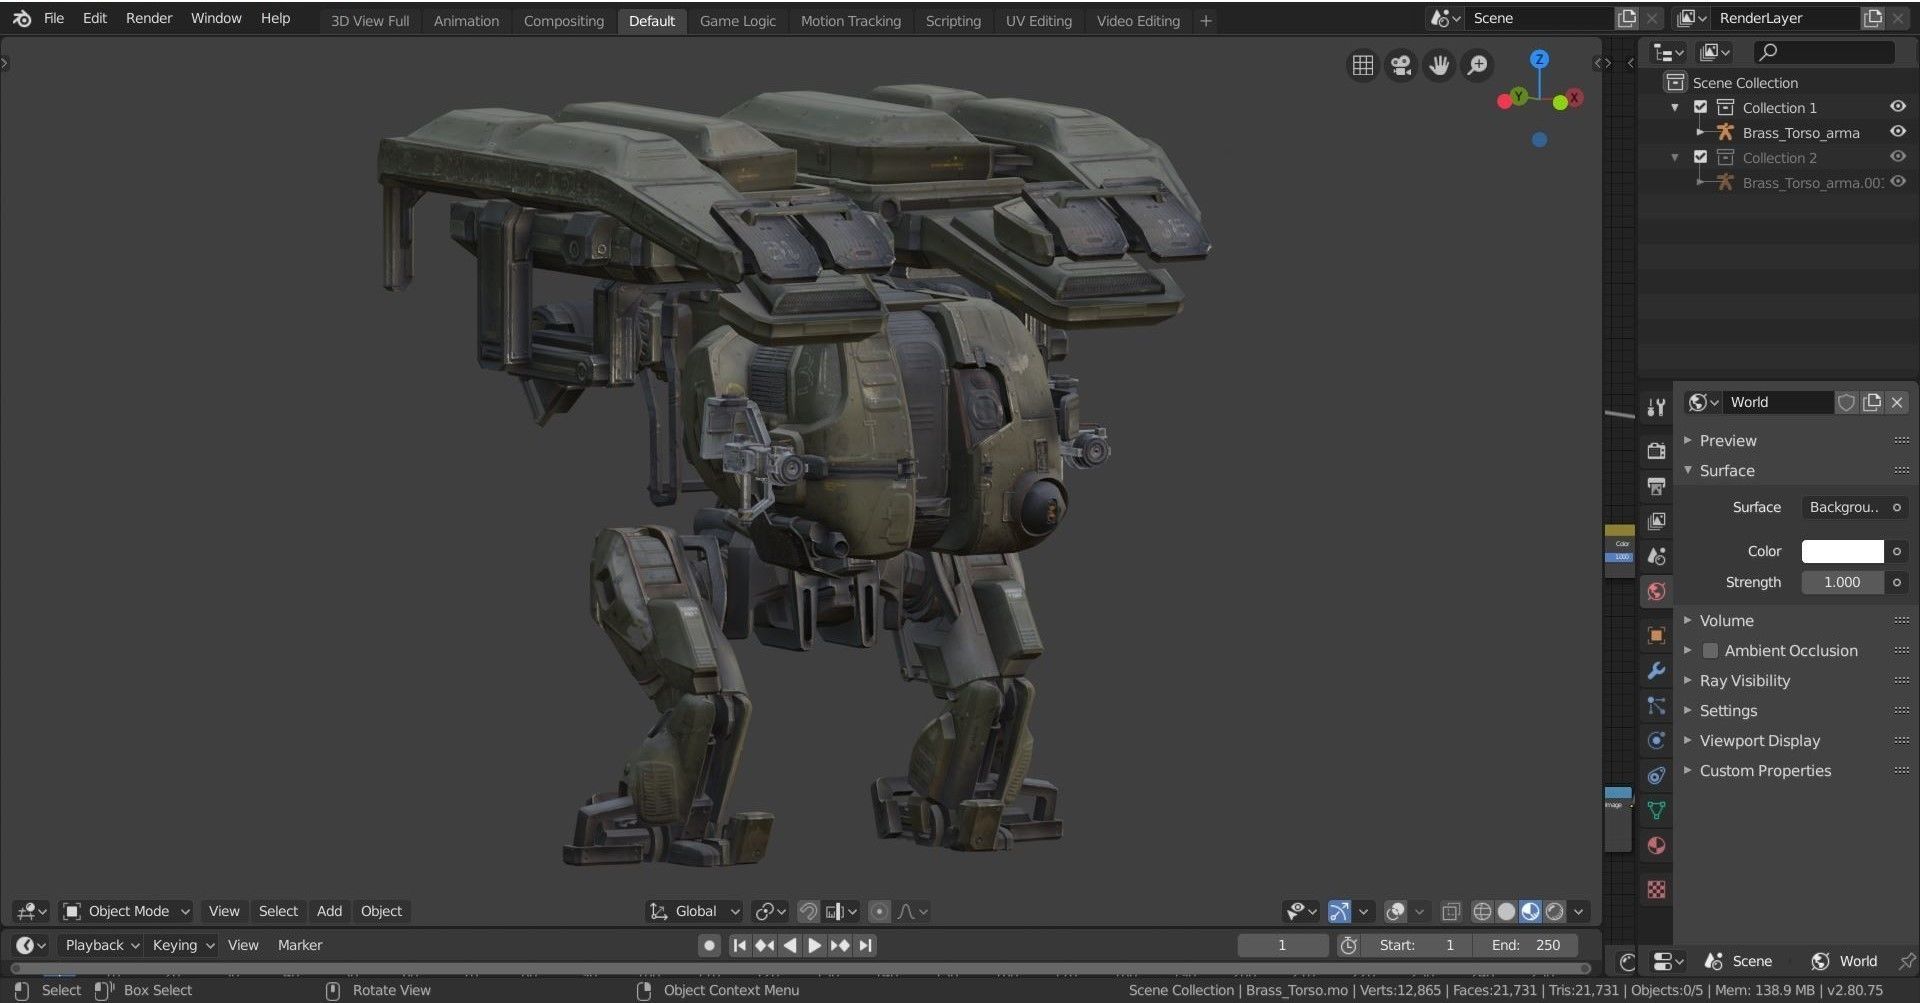Screen dimensions: 1920x1003
Task: Uncheck the Collection 1 checkbox
Action: (x=1700, y=107)
